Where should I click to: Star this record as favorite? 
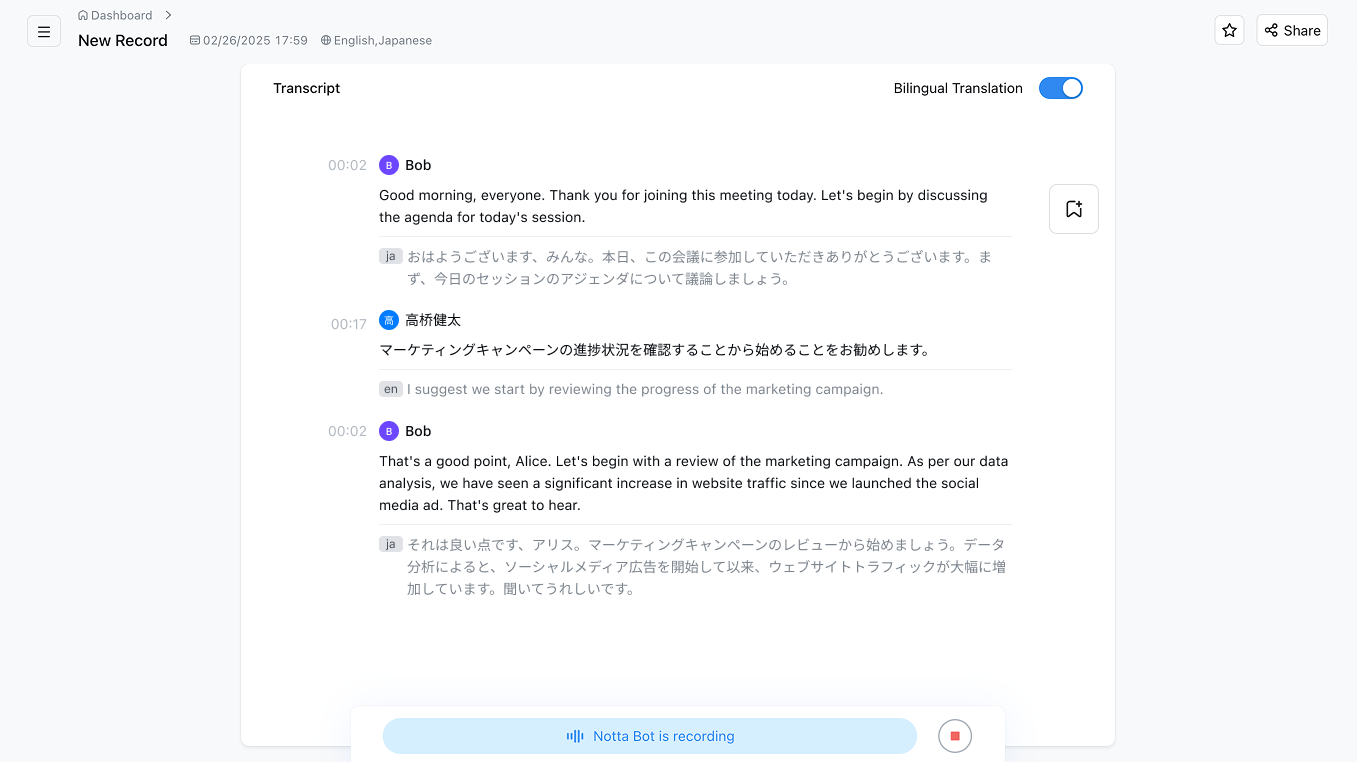(1229, 31)
